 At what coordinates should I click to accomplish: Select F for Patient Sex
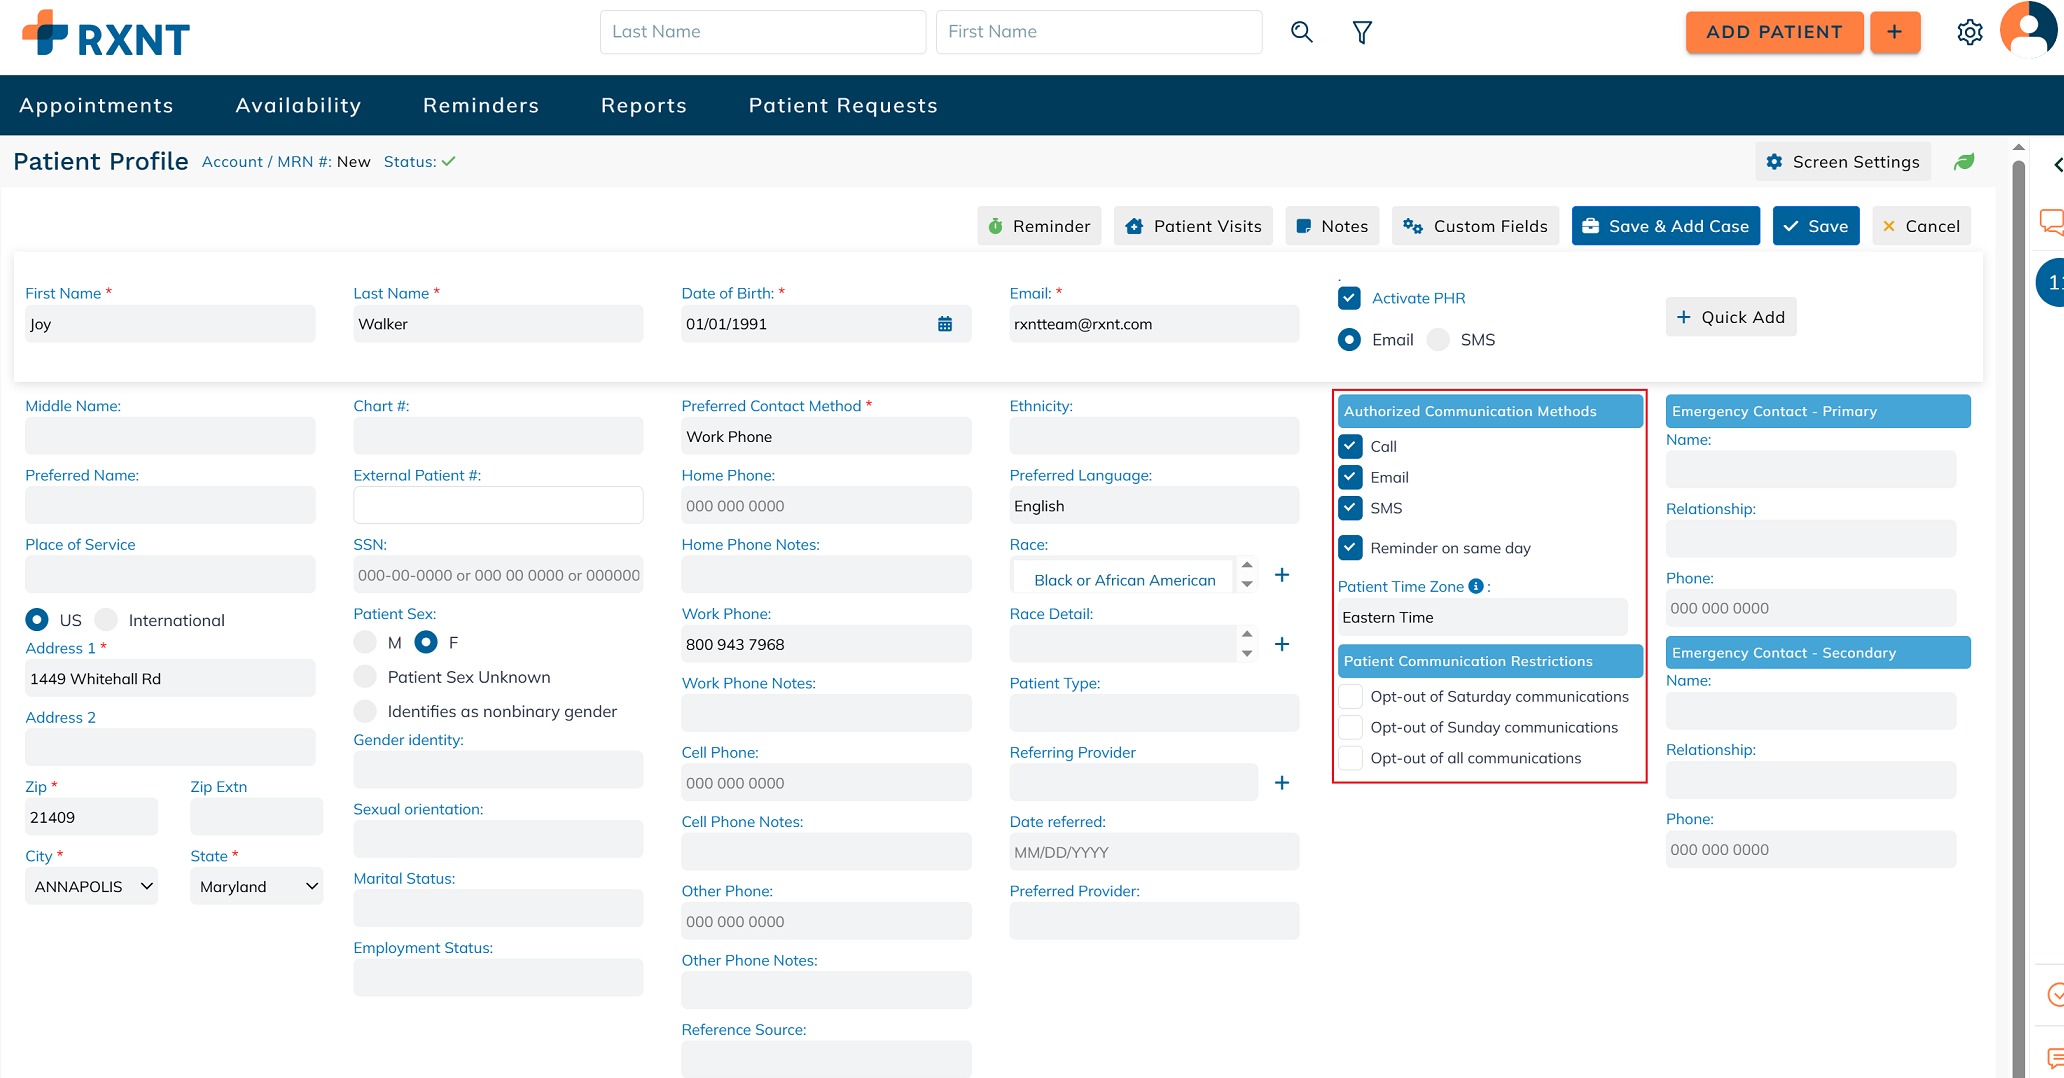coord(426,642)
